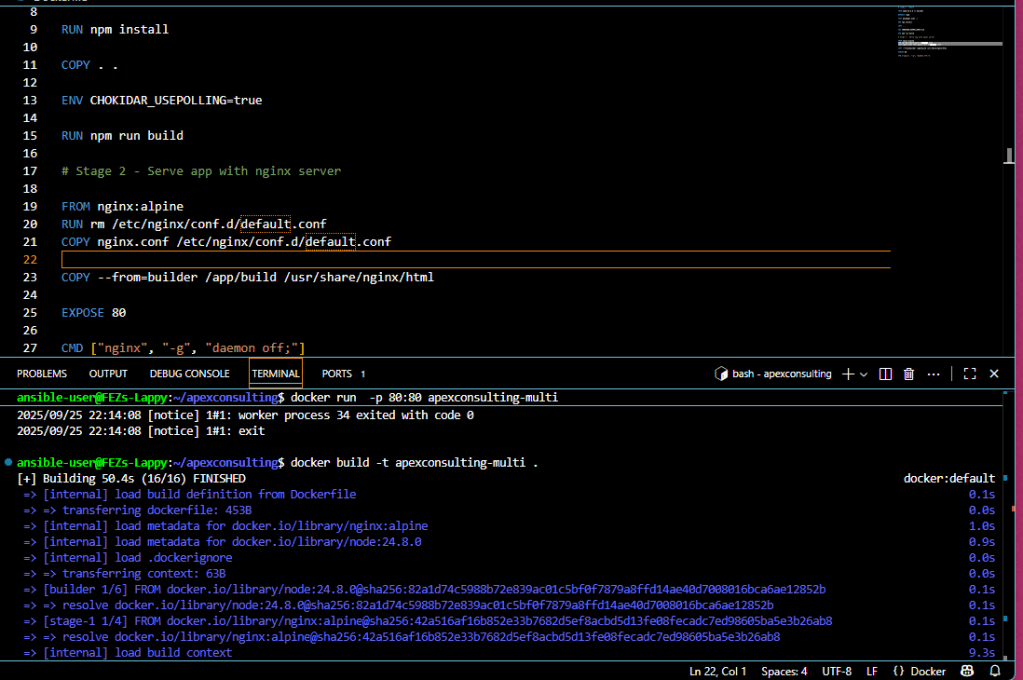Close the terminal panel with X
The width and height of the screenshot is (1023, 680).
[x=994, y=374]
